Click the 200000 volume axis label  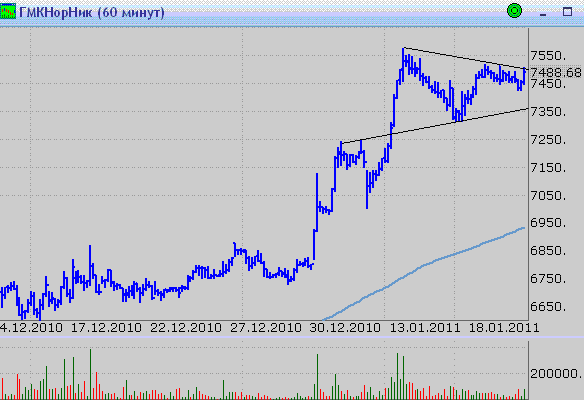pos(556,374)
